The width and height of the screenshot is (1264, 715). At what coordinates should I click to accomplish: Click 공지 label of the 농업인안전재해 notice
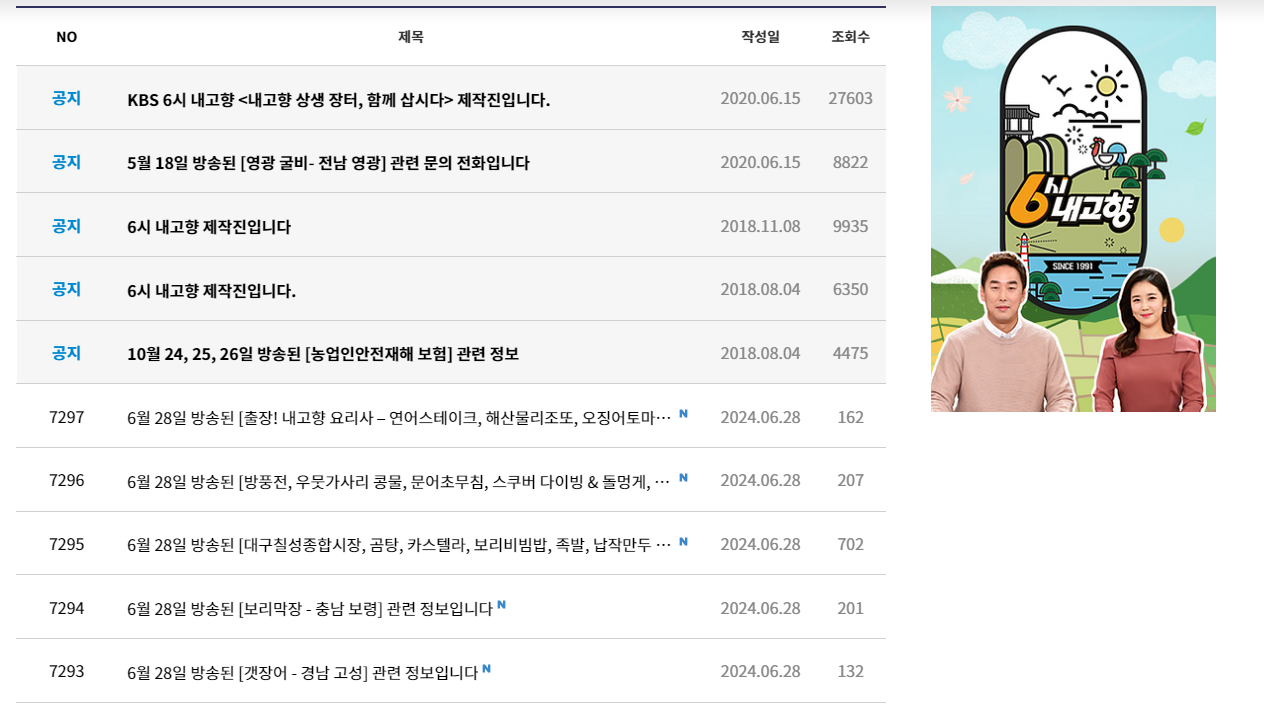point(66,353)
